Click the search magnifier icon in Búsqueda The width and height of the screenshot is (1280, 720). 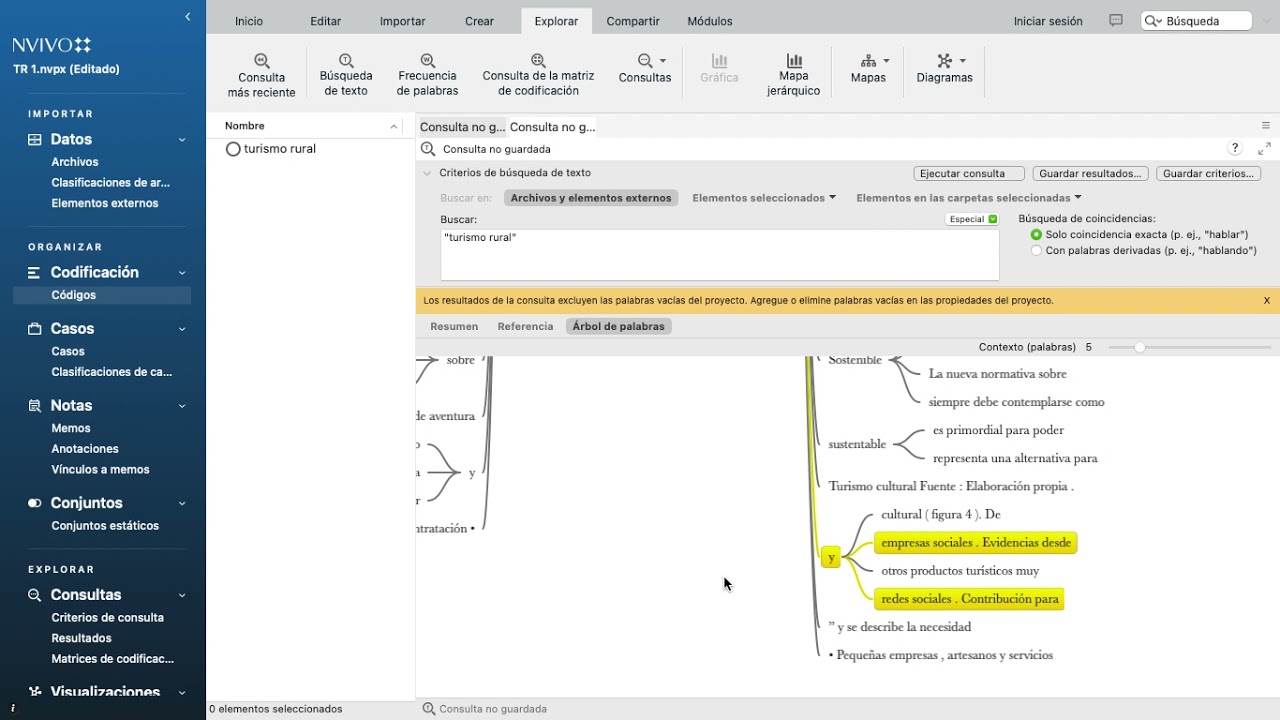[x=1154, y=21]
